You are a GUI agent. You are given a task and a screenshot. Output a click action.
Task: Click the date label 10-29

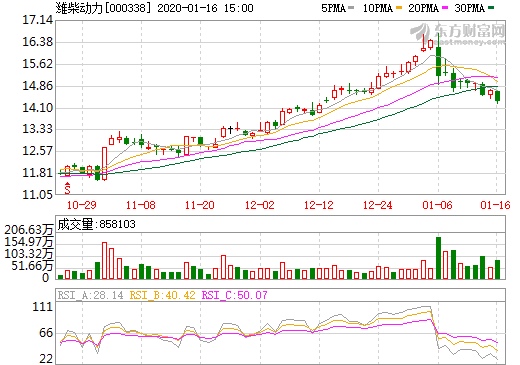82,205
